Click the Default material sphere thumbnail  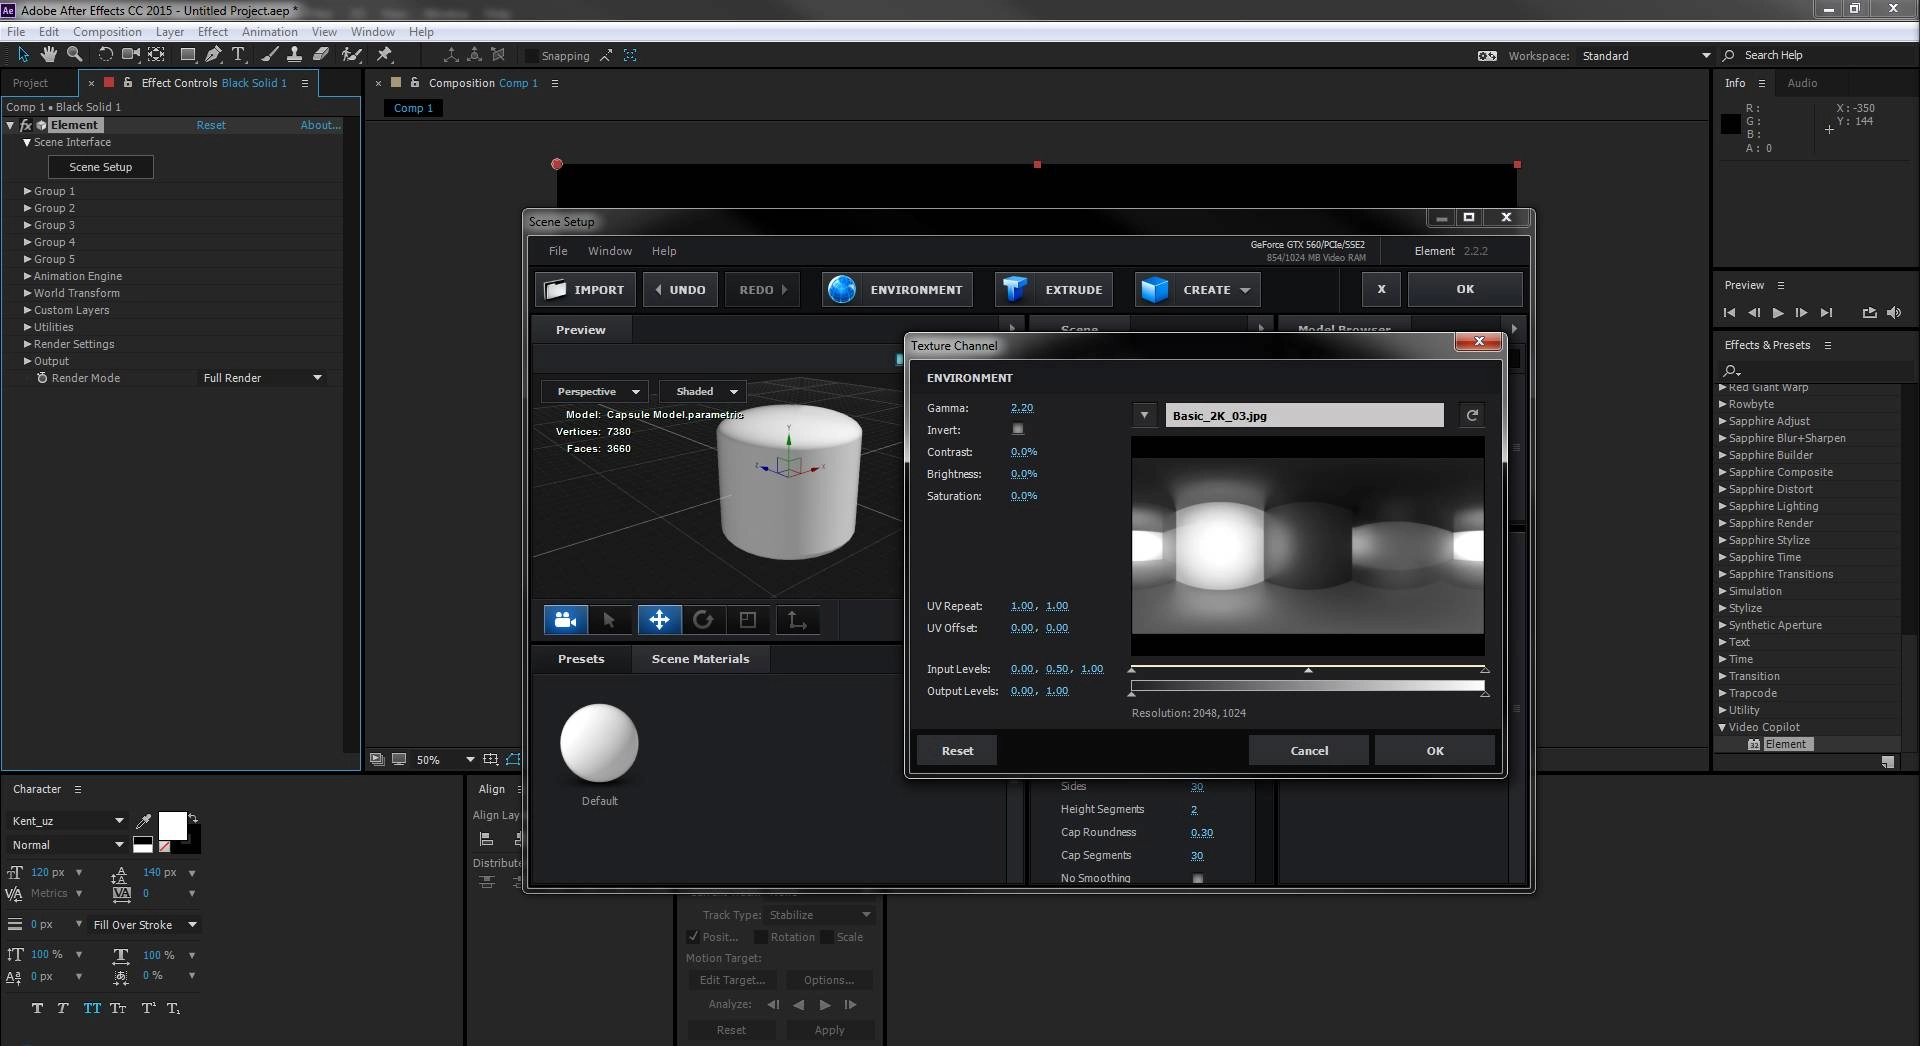tap(599, 743)
